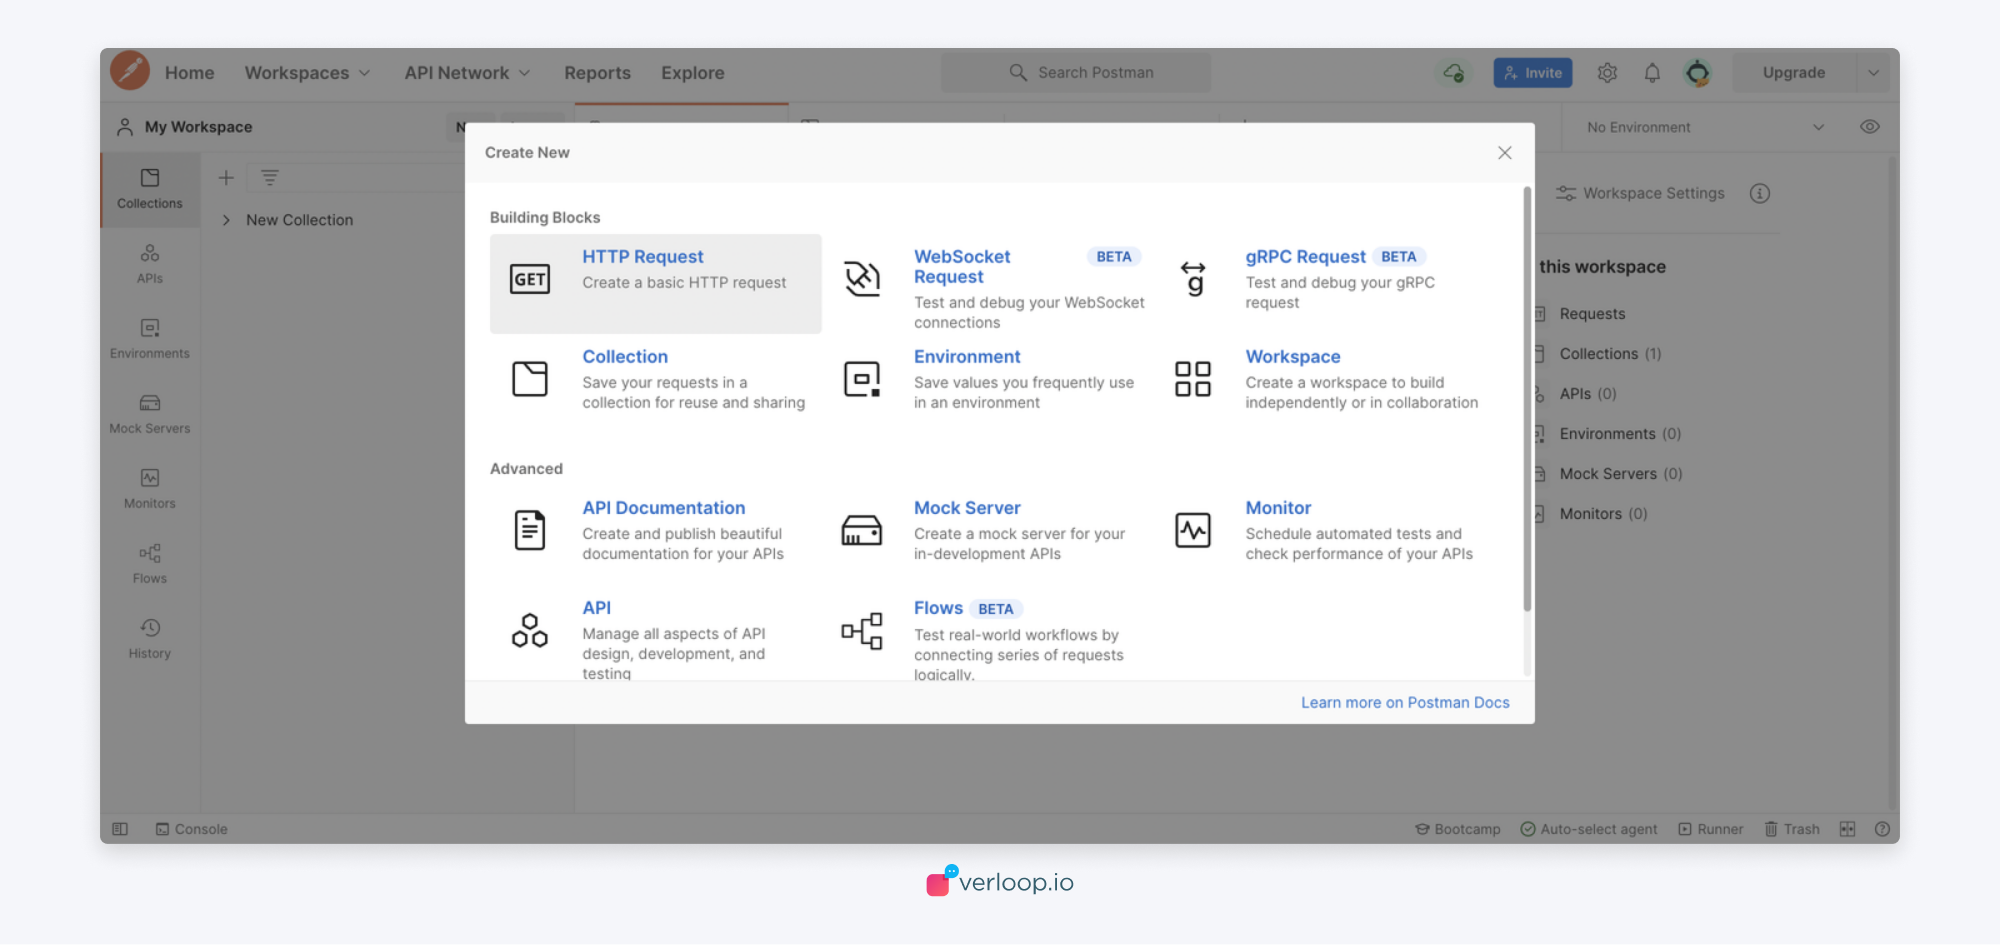Open the Trash in status bar
Viewport: 2000px width, 945px height.
(x=1792, y=830)
